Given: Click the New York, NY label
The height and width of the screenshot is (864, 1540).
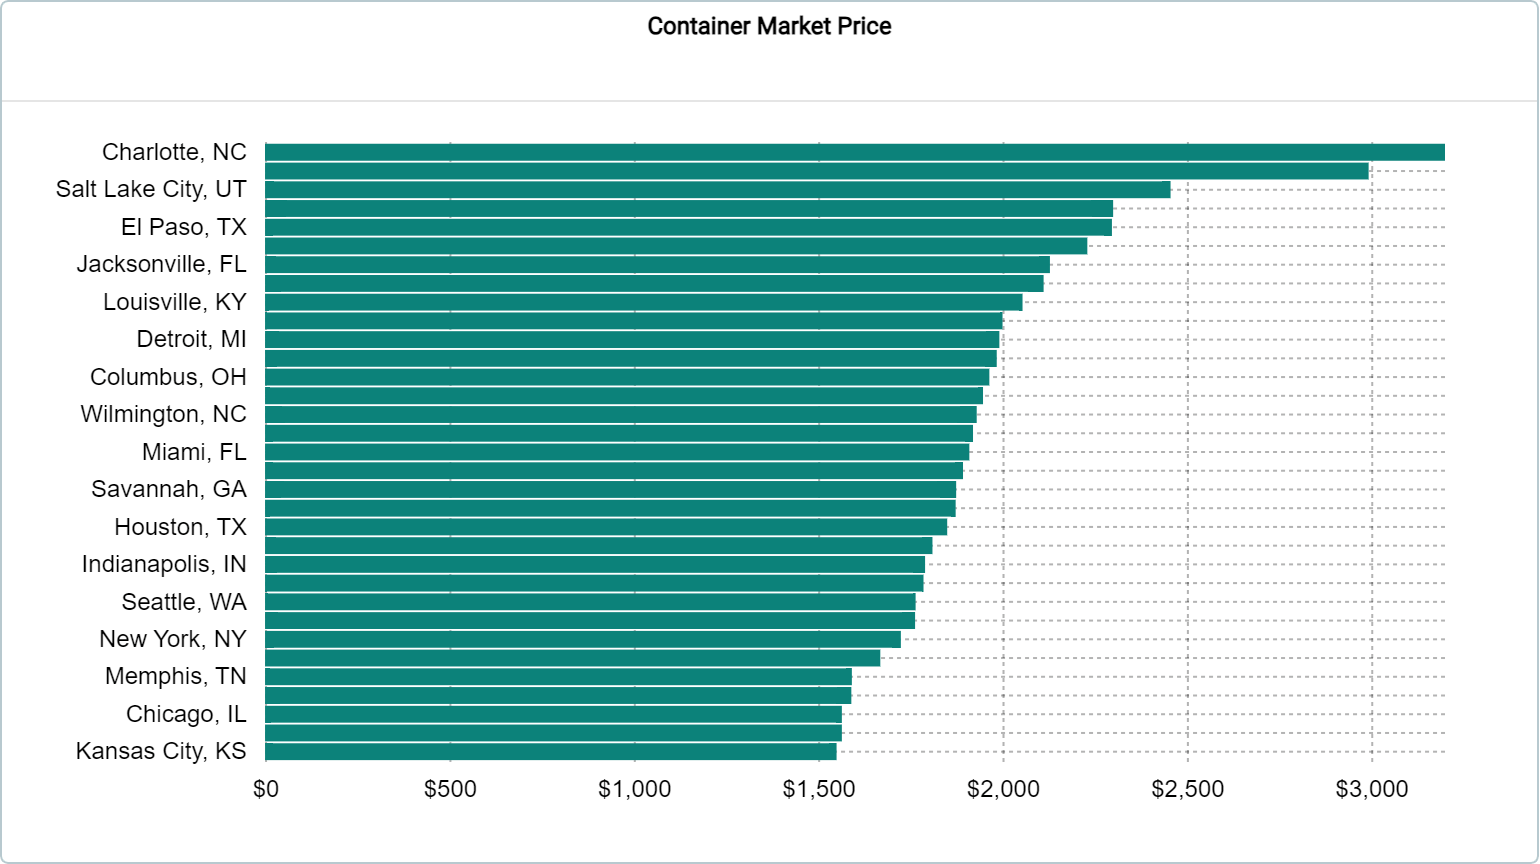Looking at the screenshot, I should point(173,639).
